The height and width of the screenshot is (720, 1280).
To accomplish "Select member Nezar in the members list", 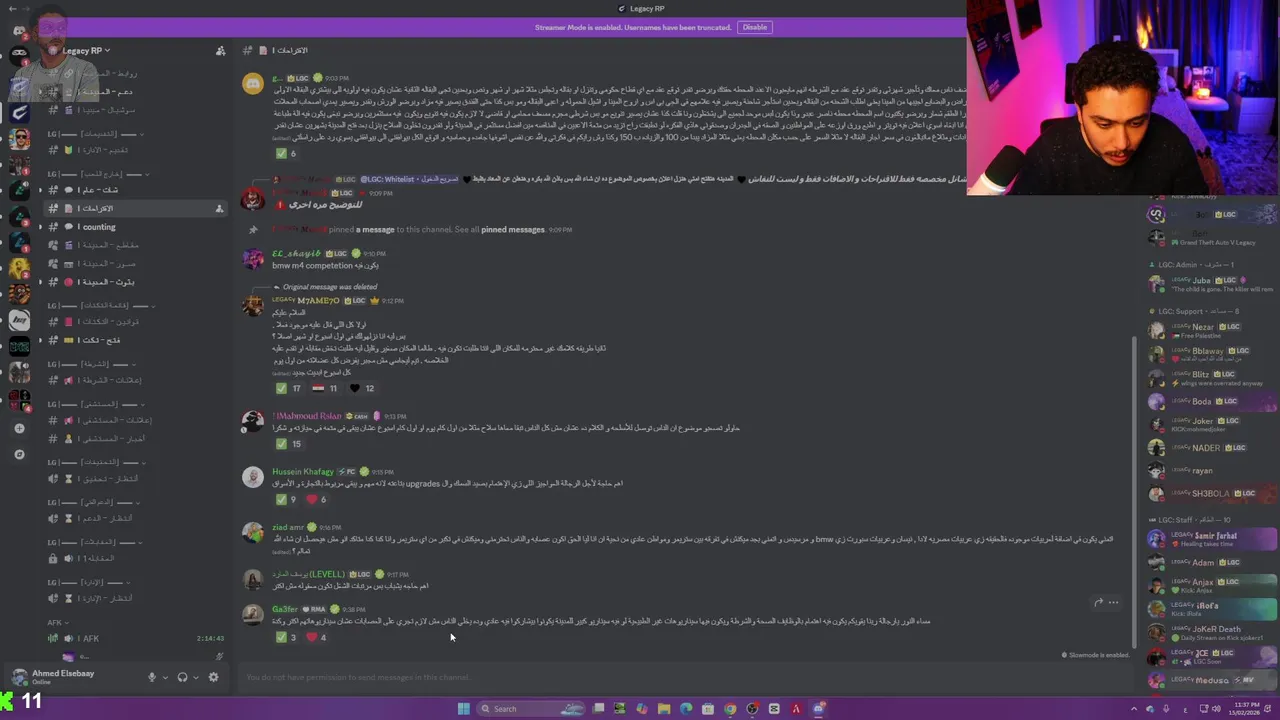I will 1212,329.
